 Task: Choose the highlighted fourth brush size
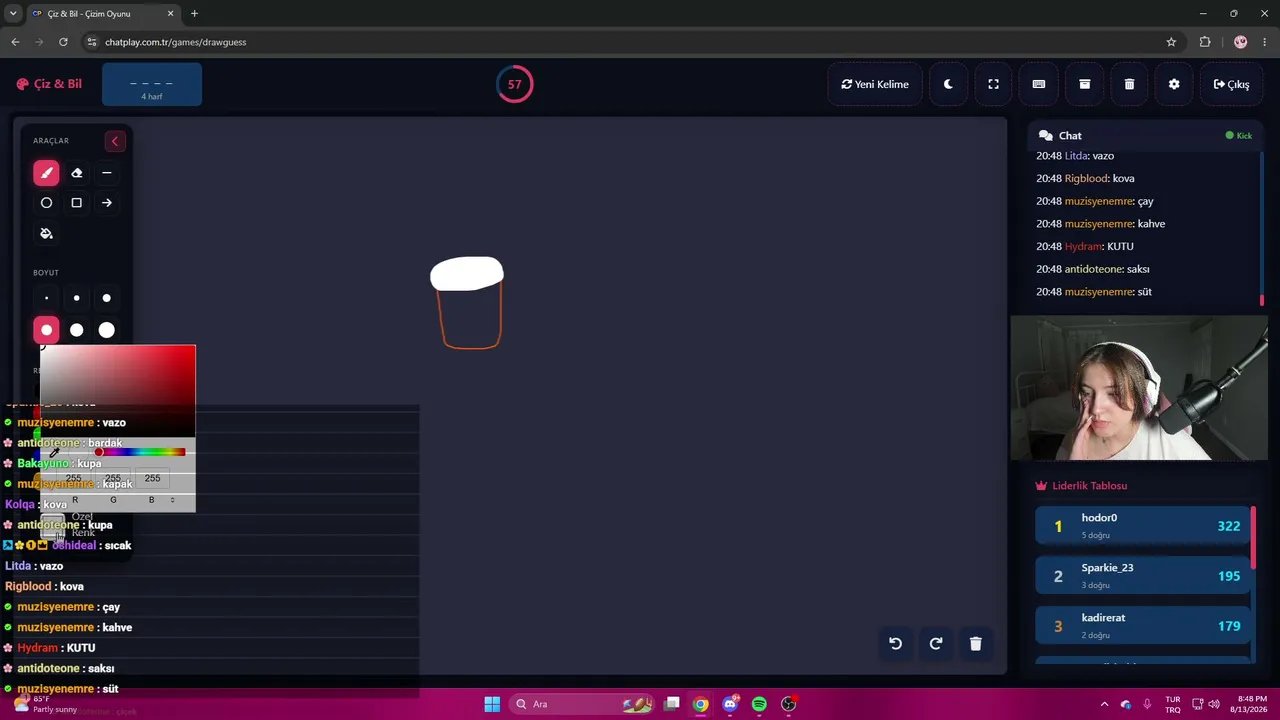pyautogui.click(x=46, y=330)
